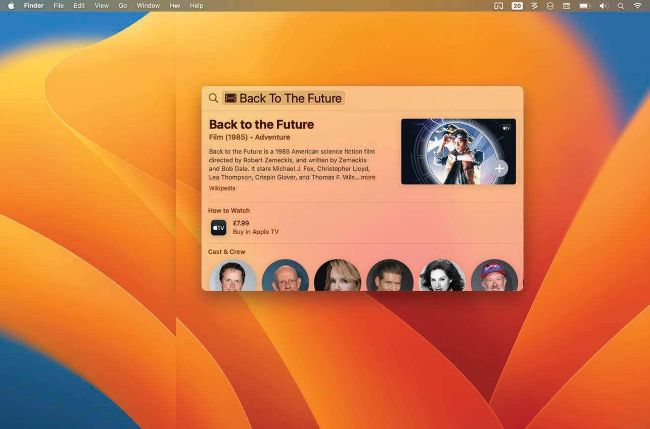Click the stacked layers menu bar icon

point(550,6)
